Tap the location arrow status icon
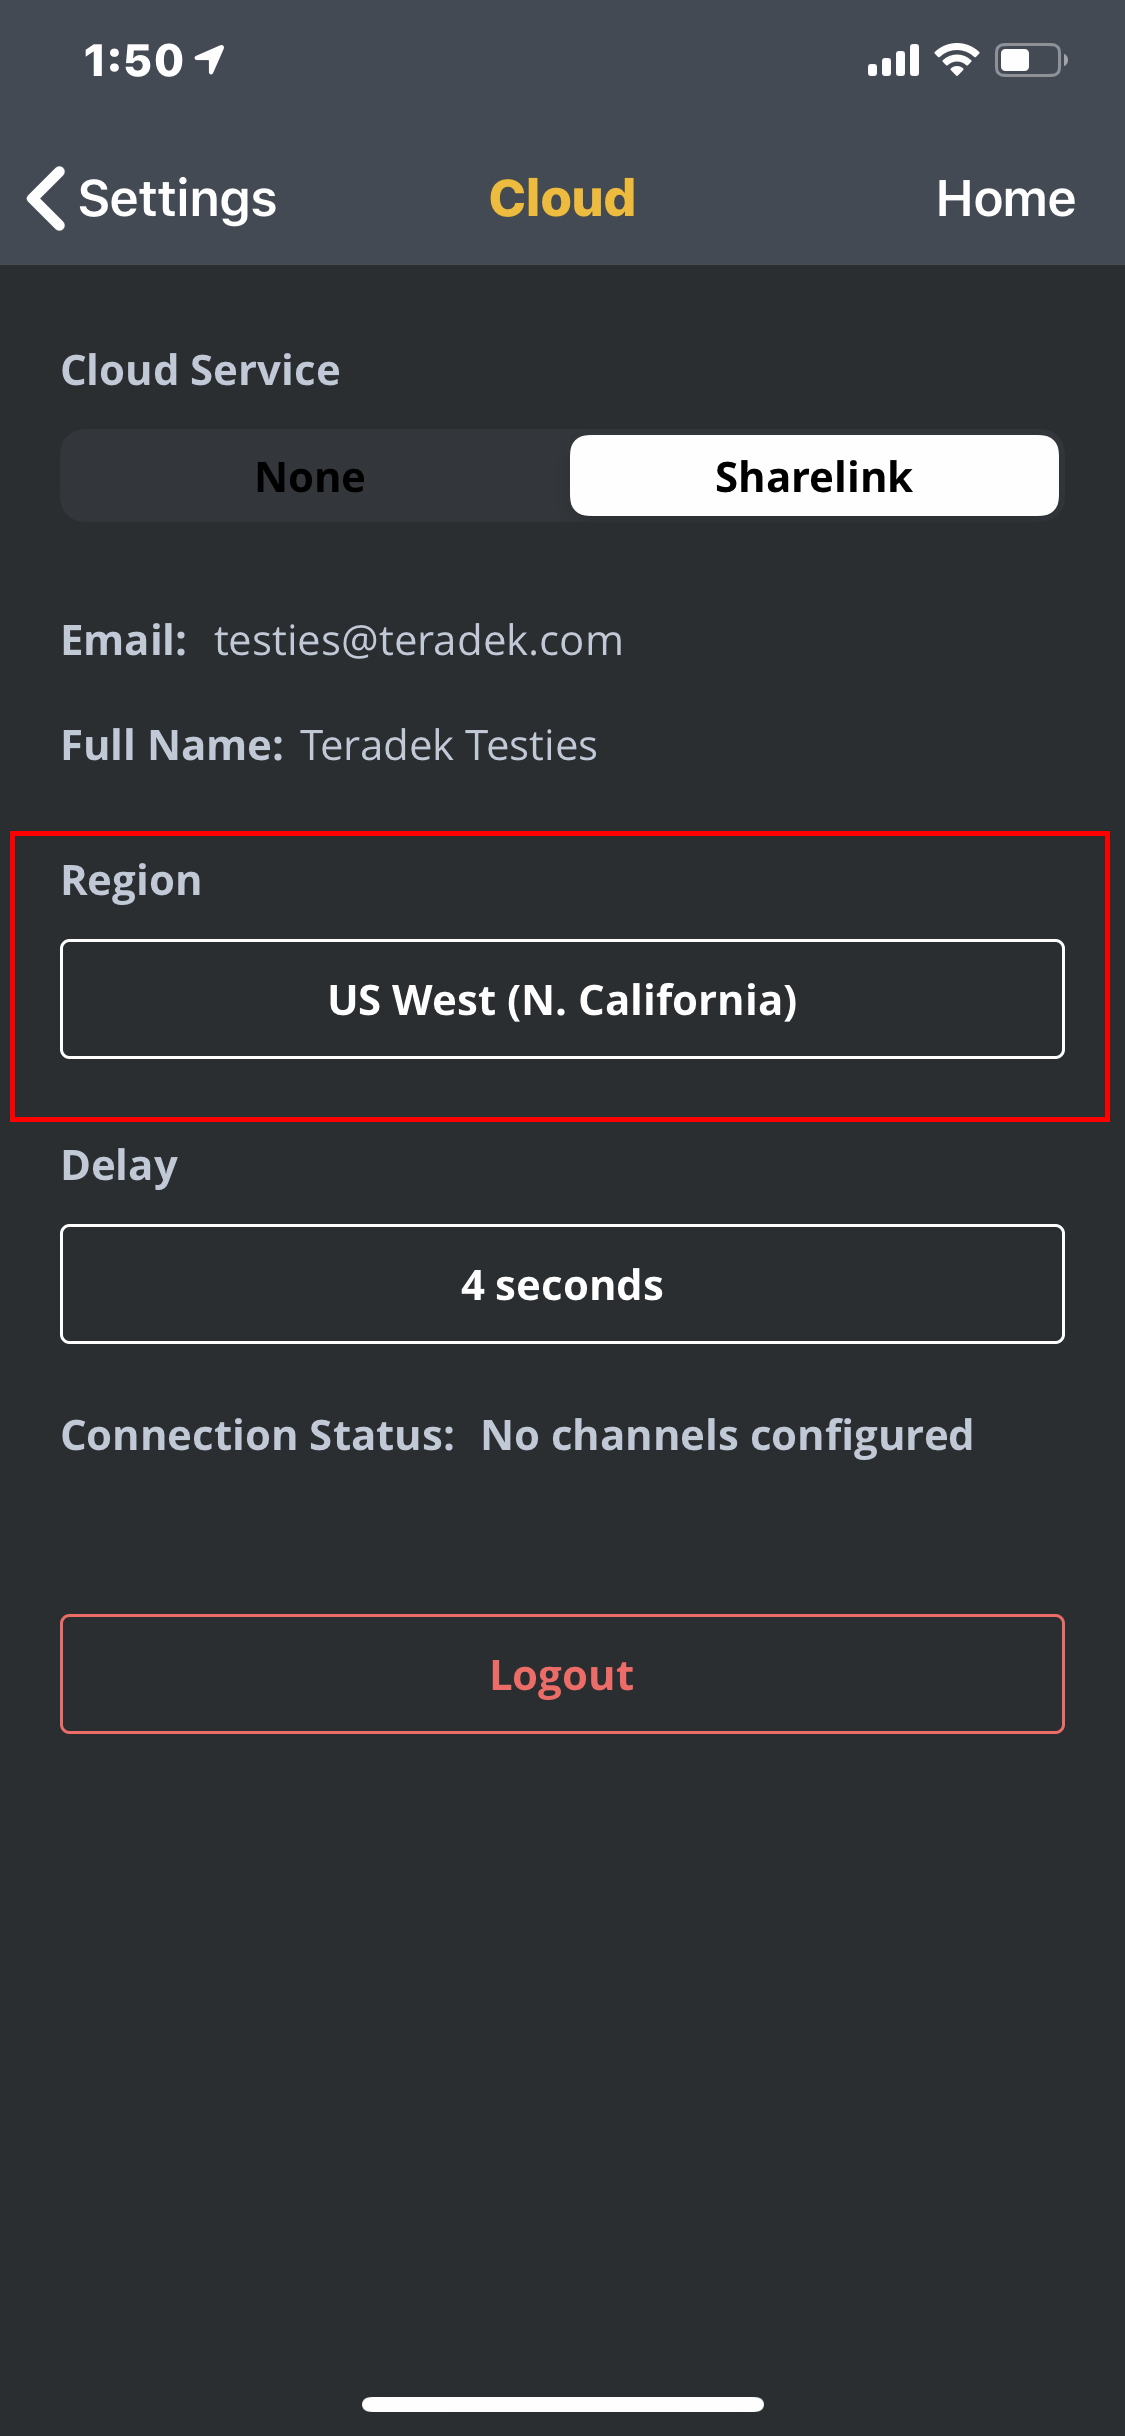 tap(211, 60)
